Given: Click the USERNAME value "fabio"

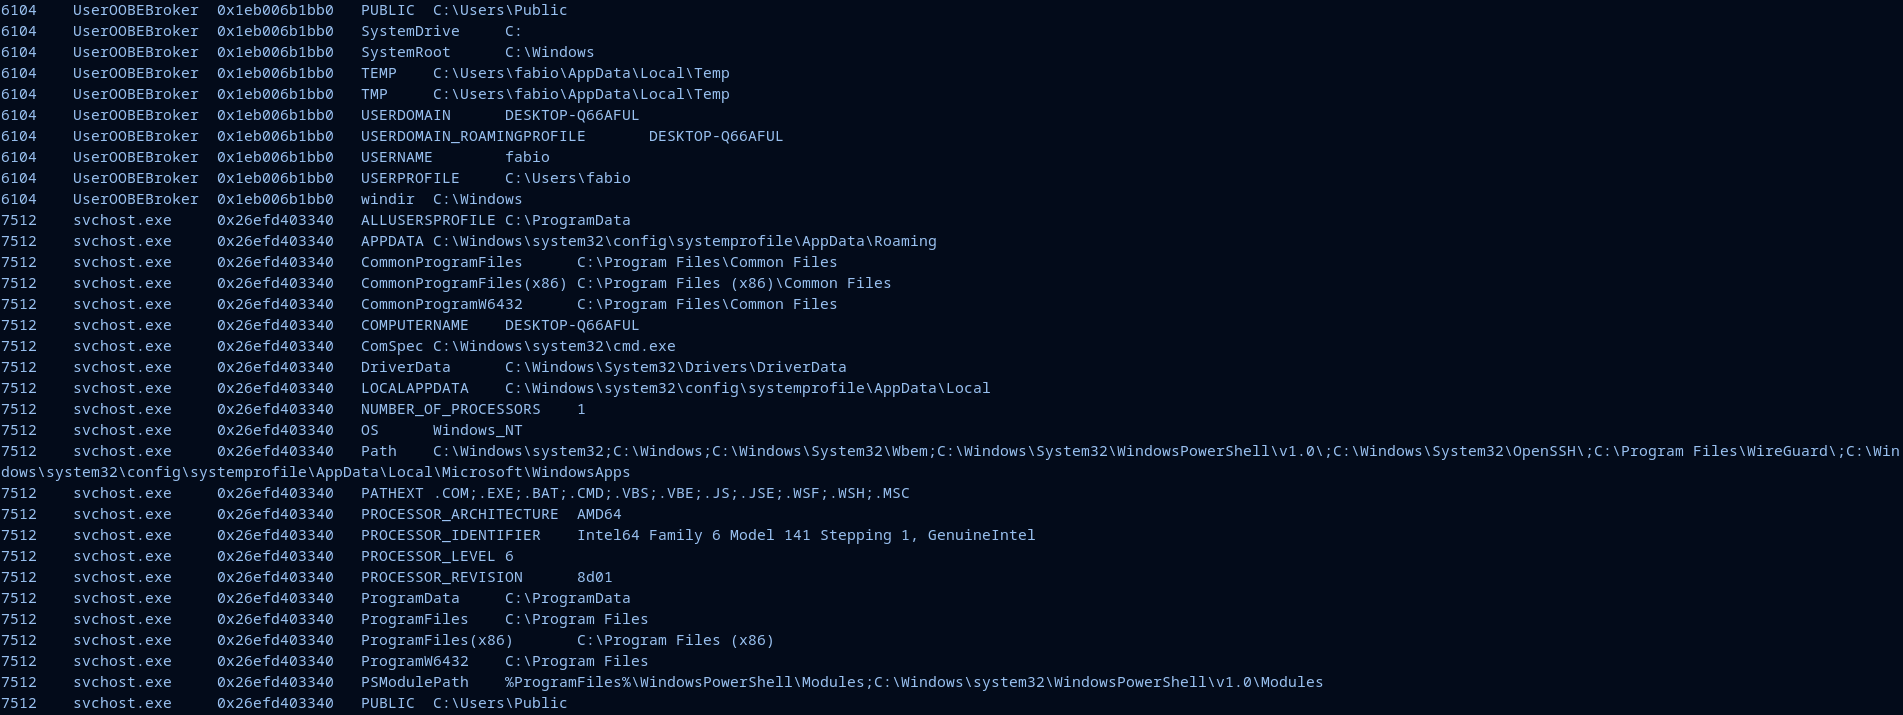Looking at the screenshot, I should (x=527, y=157).
